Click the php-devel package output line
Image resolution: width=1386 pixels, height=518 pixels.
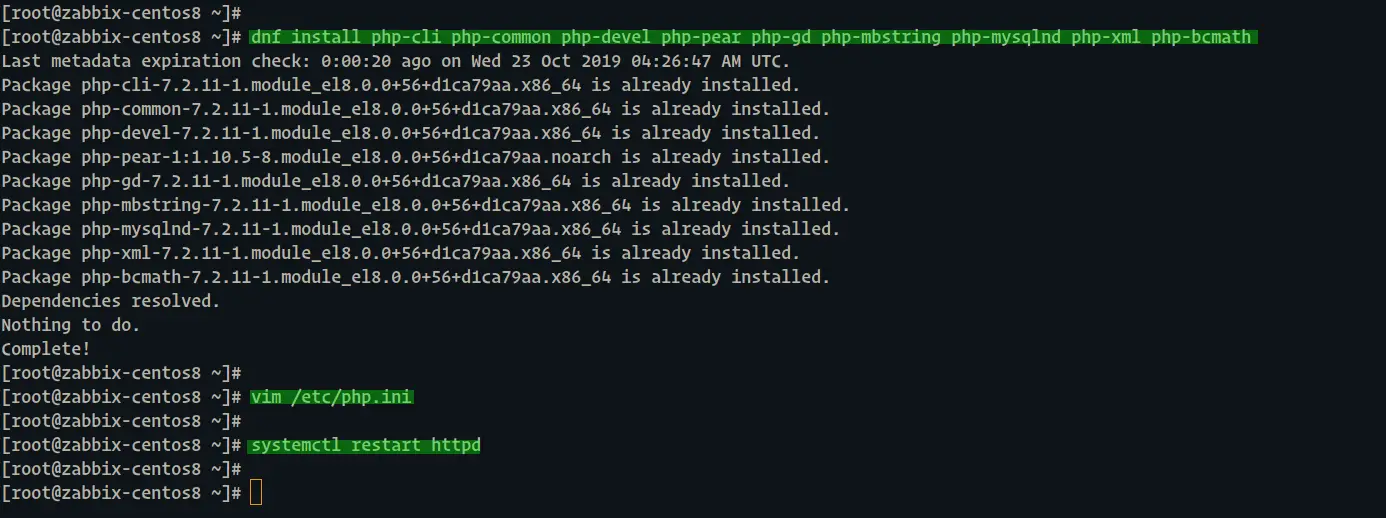[411, 133]
